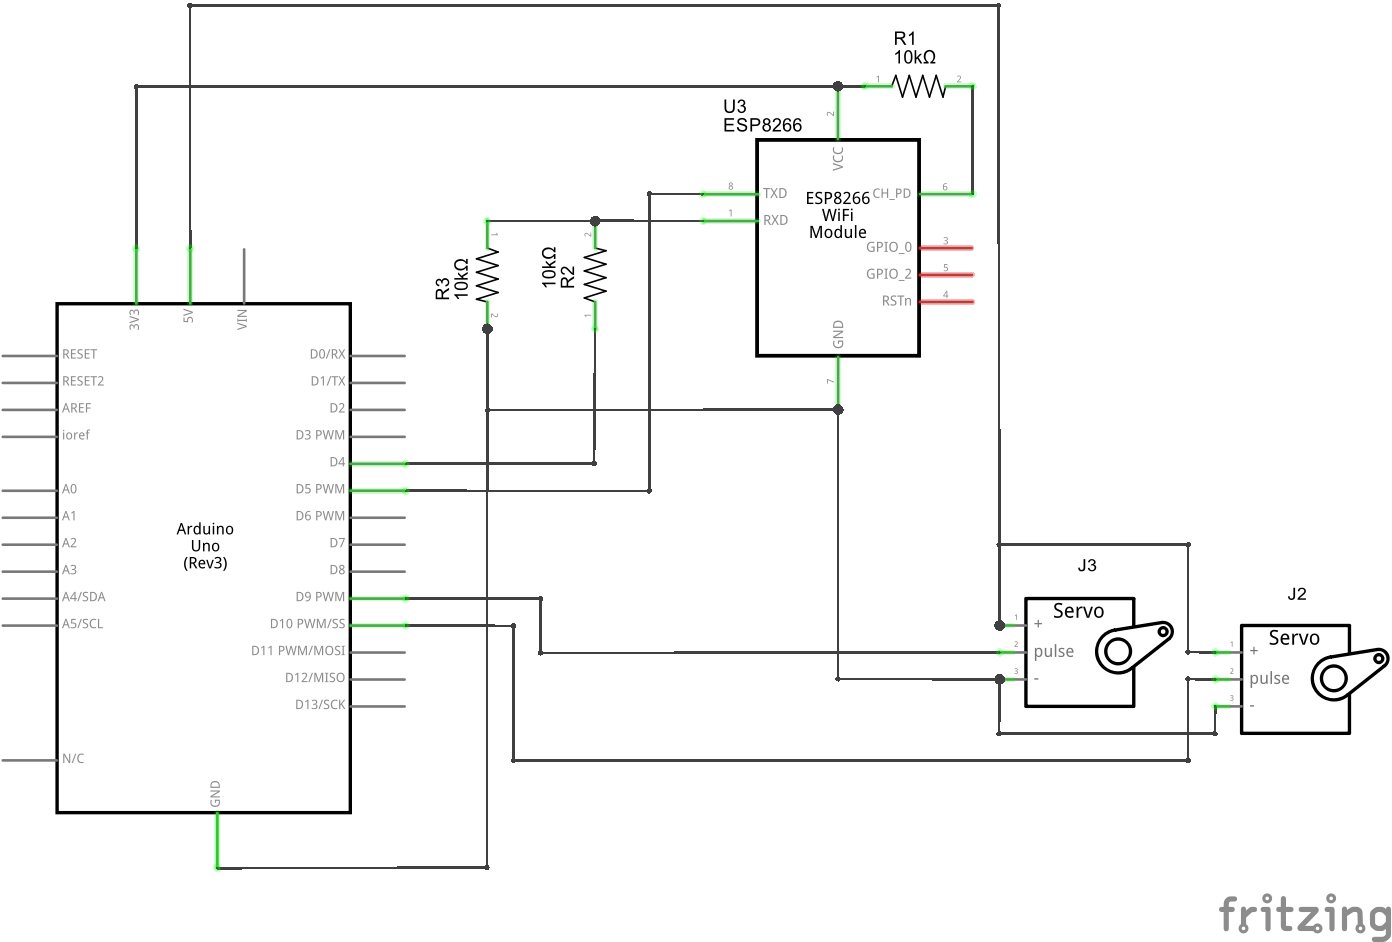Click the 'D1/TX' pin label
Screen dimensions: 1392x942
pyautogui.click(x=328, y=382)
